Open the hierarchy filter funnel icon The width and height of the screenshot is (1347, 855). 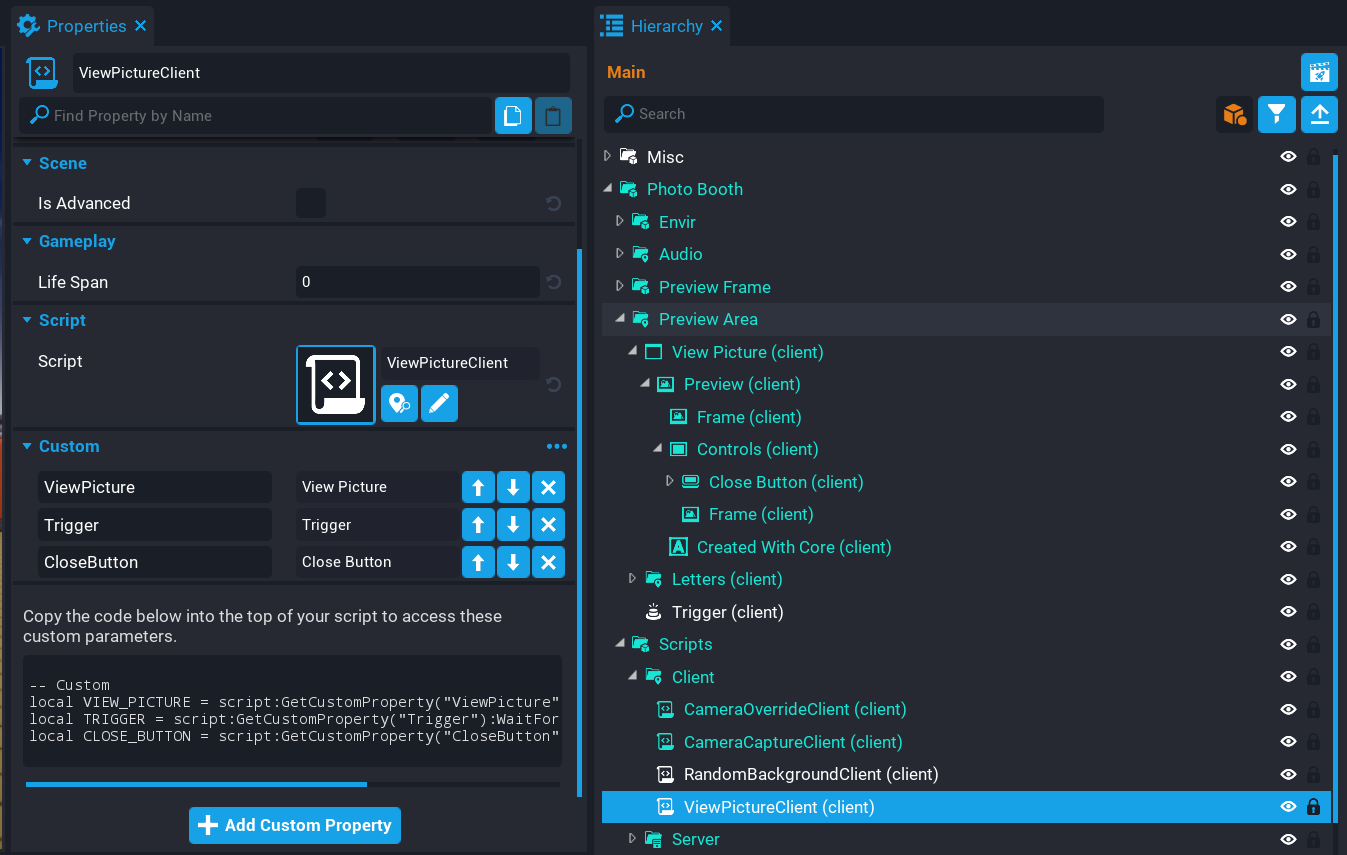pyautogui.click(x=1277, y=115)
